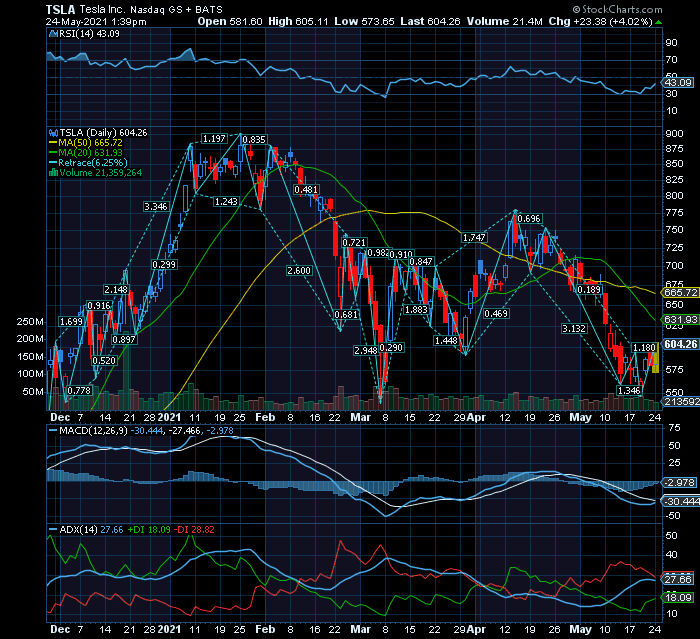700x639 pixels.
Task: Click the 3.346 retrace label
Action: pos(156,206)
